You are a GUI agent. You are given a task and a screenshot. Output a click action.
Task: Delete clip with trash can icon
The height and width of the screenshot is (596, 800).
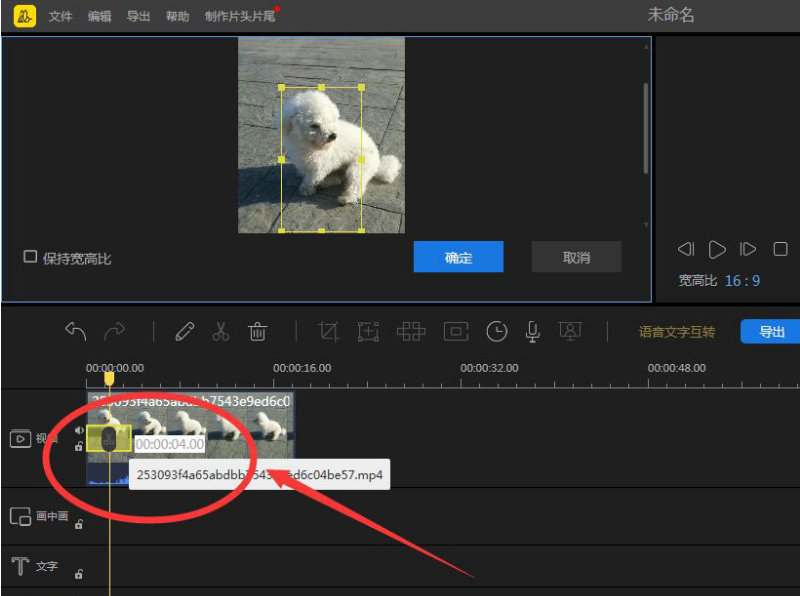257,332
